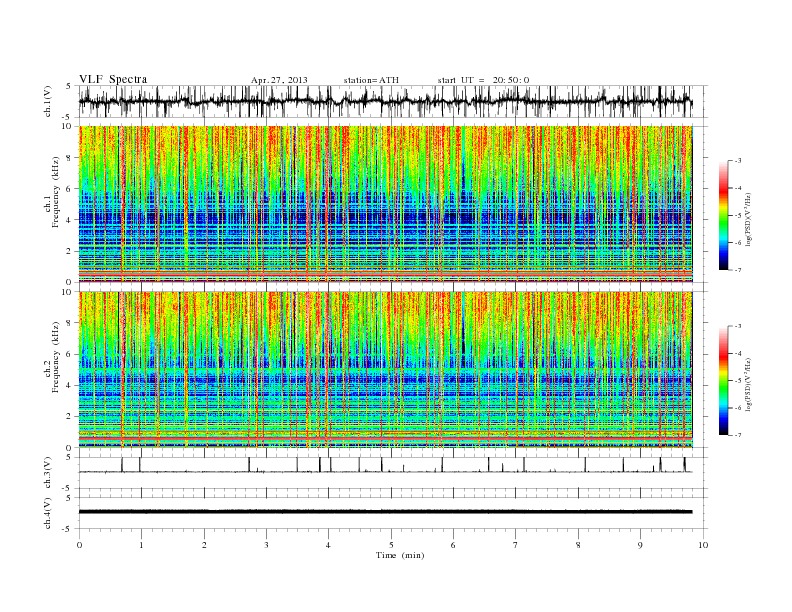Click inside the ch.1 voltage waveform plot
This screenshot has width=792, height=612.
393,101
